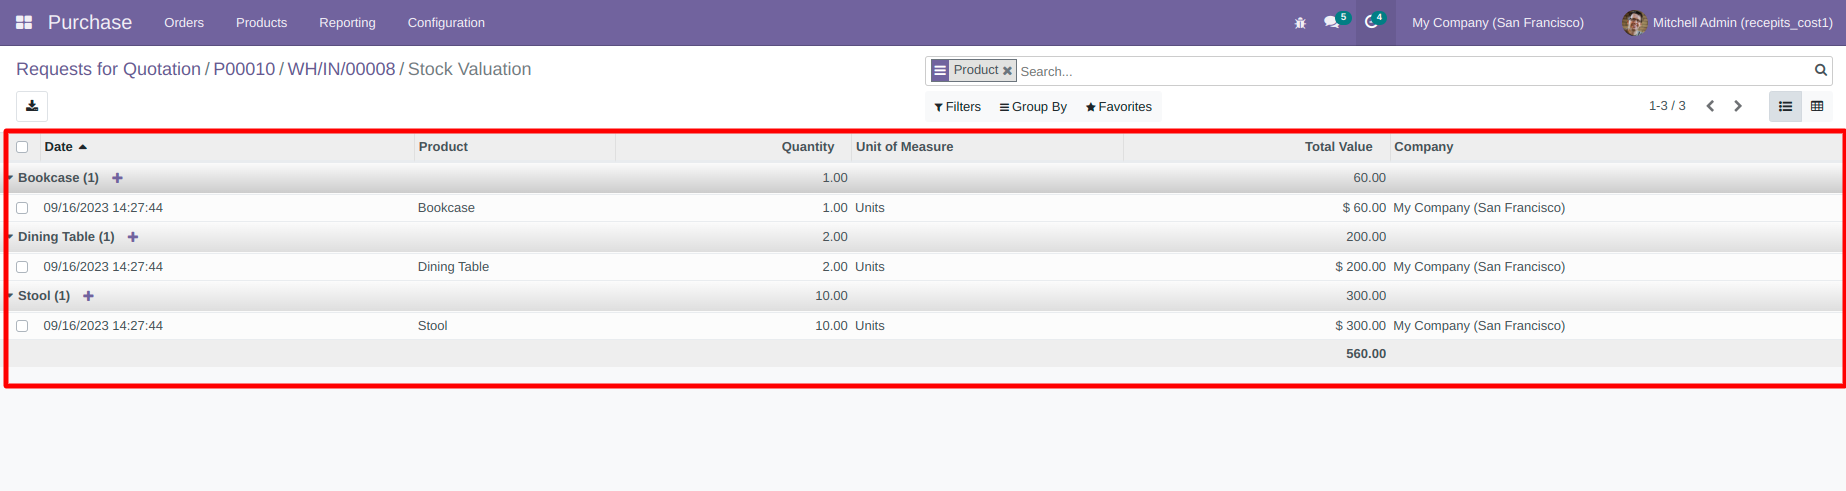Collapse the Dining Table (1) group
Viewport: 1846px width, 491px height.
[66, 237]
